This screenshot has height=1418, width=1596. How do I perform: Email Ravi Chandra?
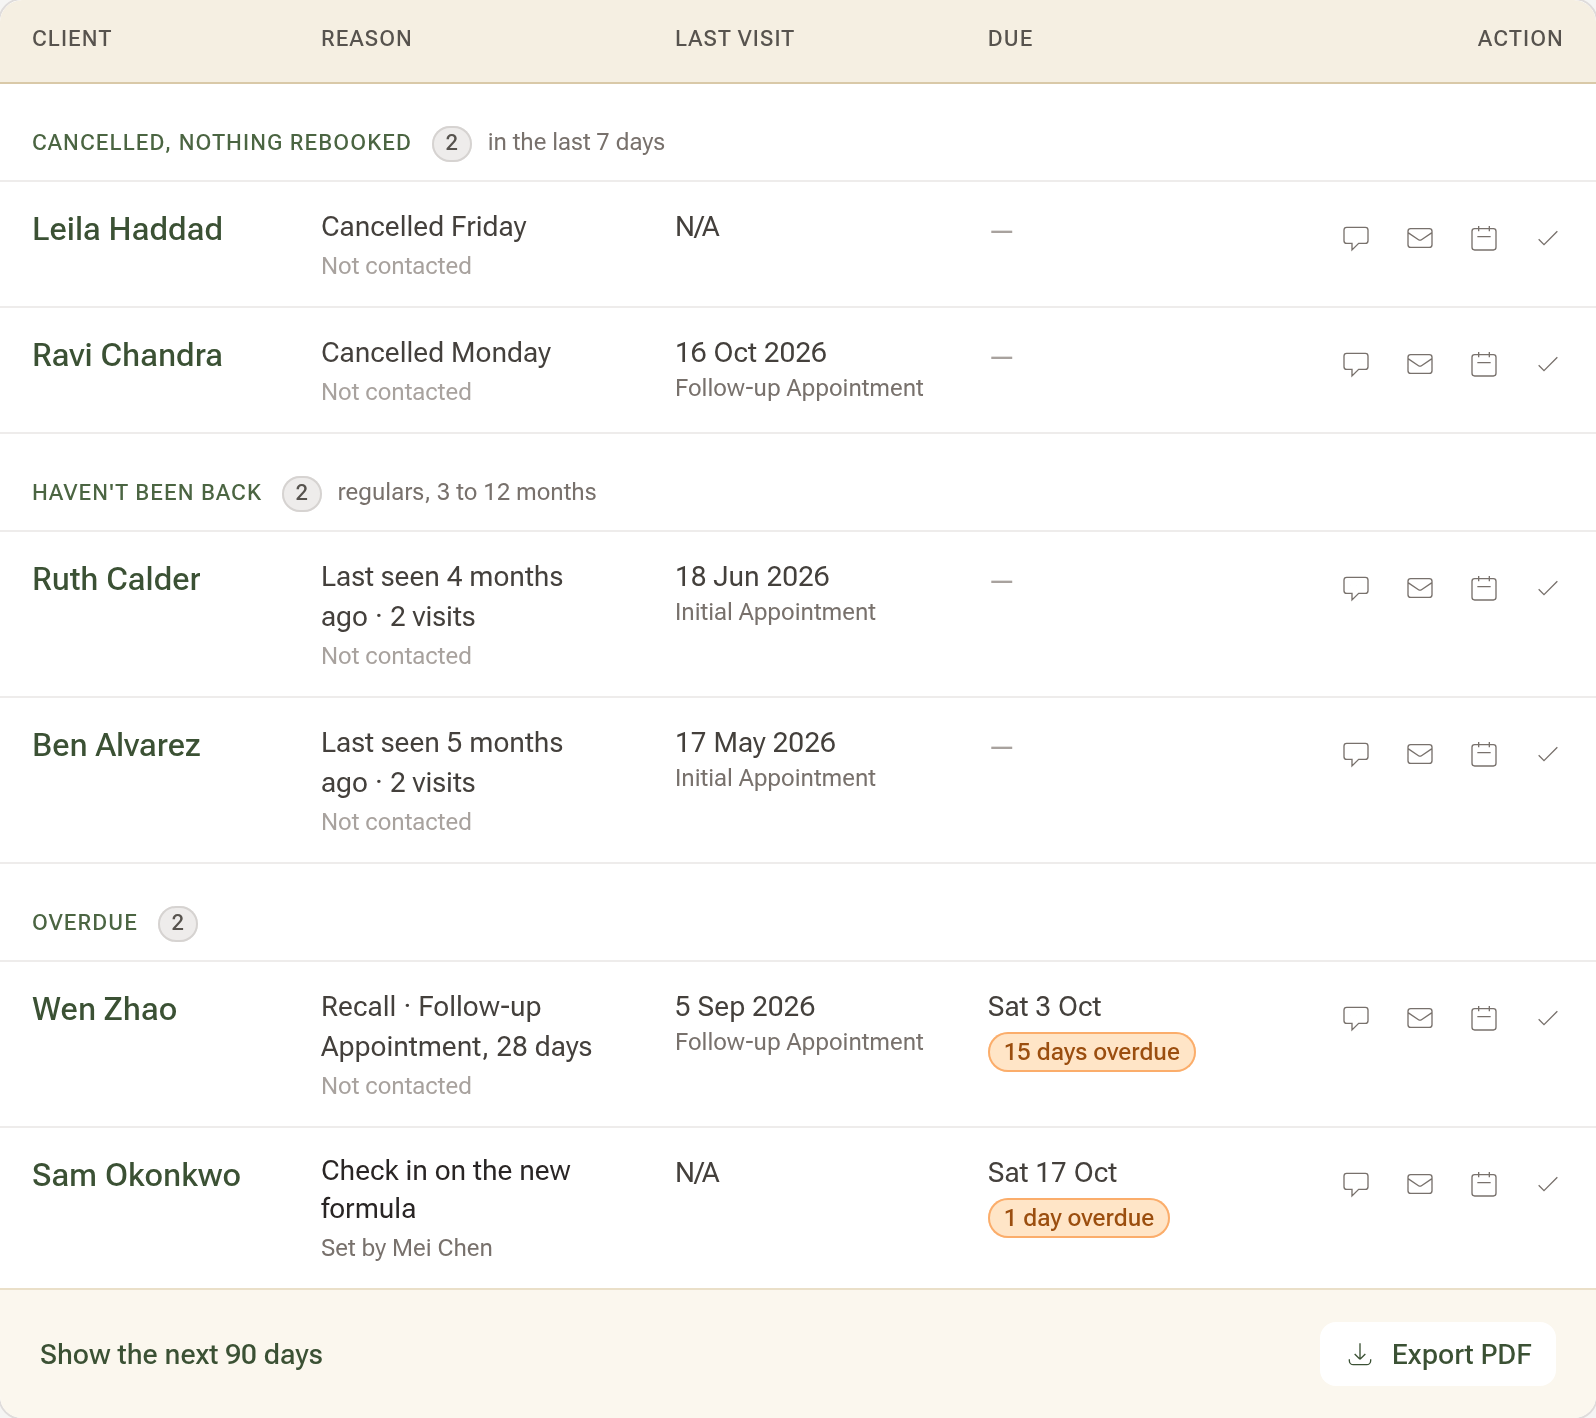click(x=1419, y=364)
